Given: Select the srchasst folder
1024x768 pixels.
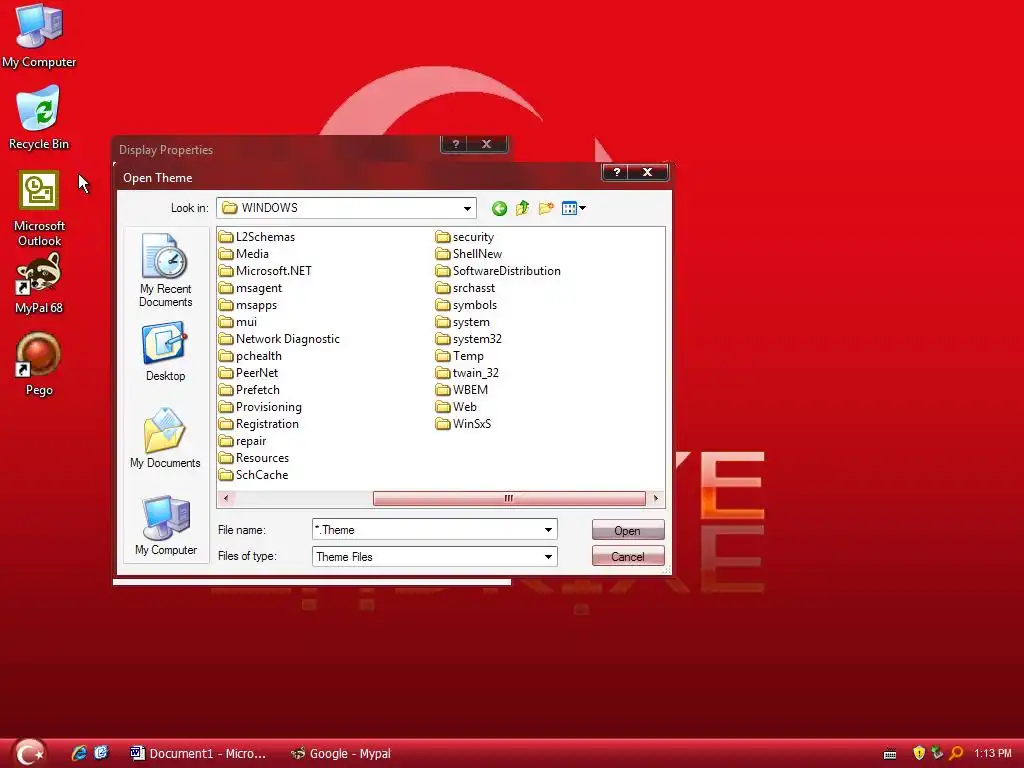Looking at the screenshot, I should [466, 287].
